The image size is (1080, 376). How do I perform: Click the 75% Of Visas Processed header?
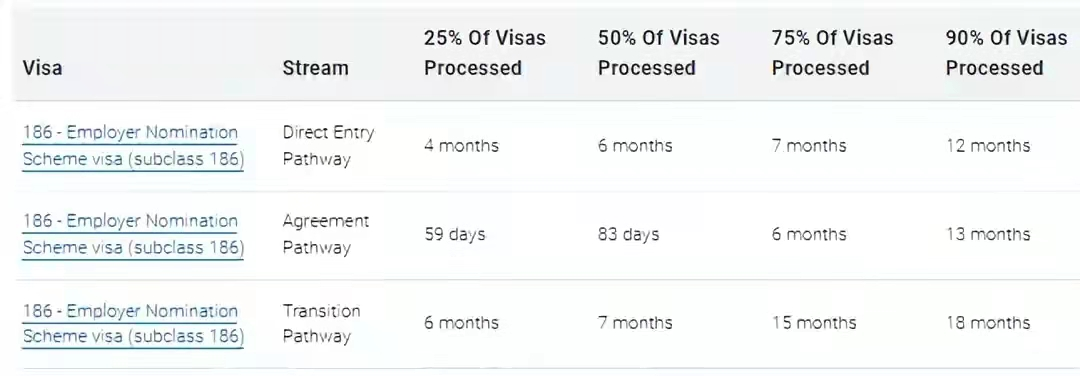click(x=833, y=53)
